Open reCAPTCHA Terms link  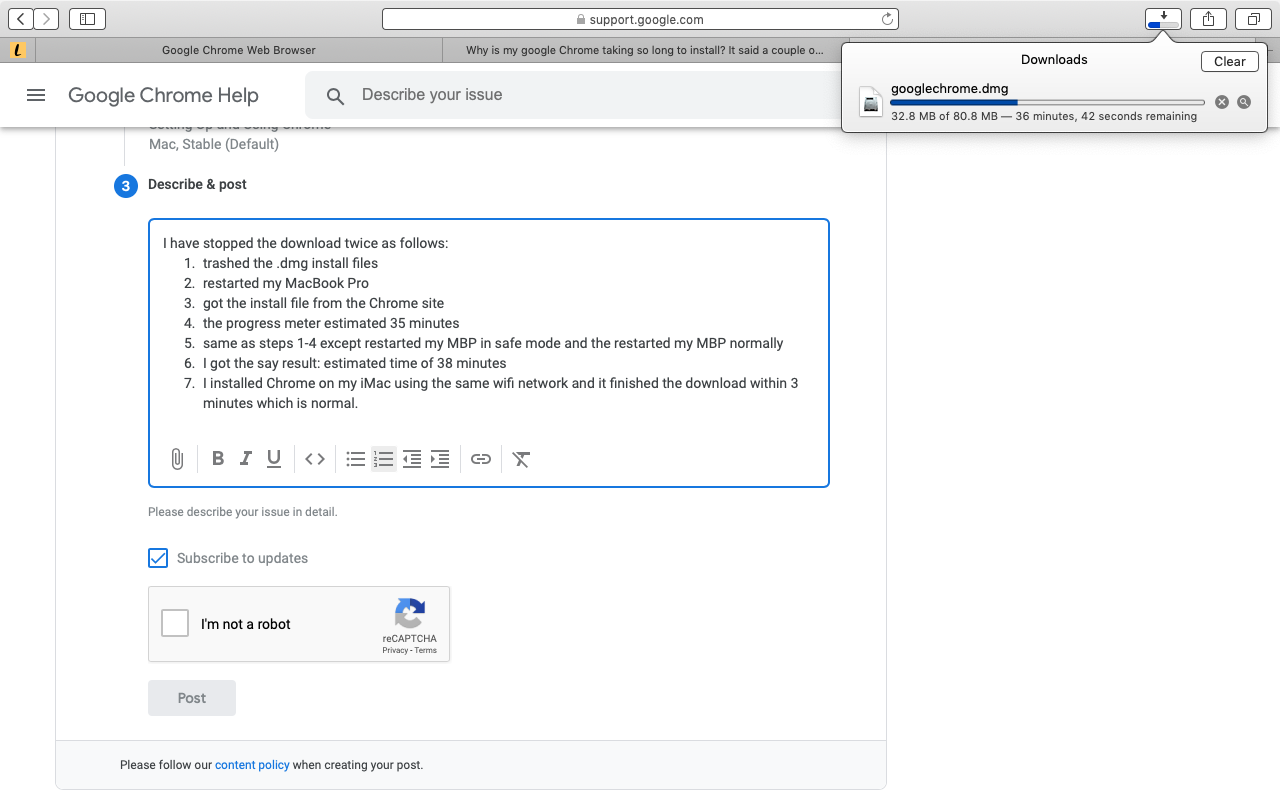tap(426, 651)
